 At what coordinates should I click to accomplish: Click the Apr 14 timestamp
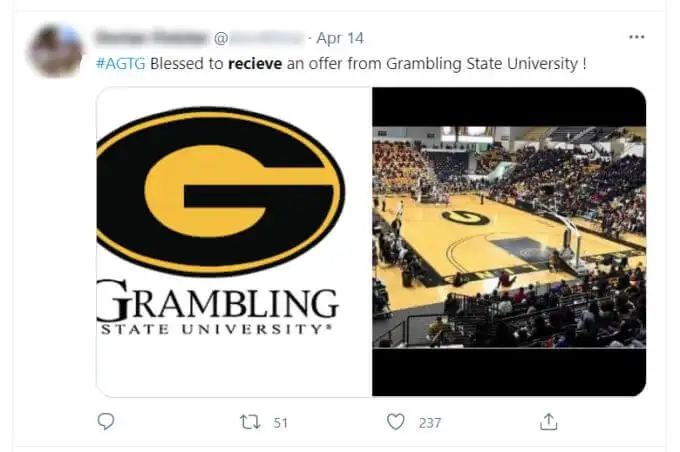click(x=340, y=38)
